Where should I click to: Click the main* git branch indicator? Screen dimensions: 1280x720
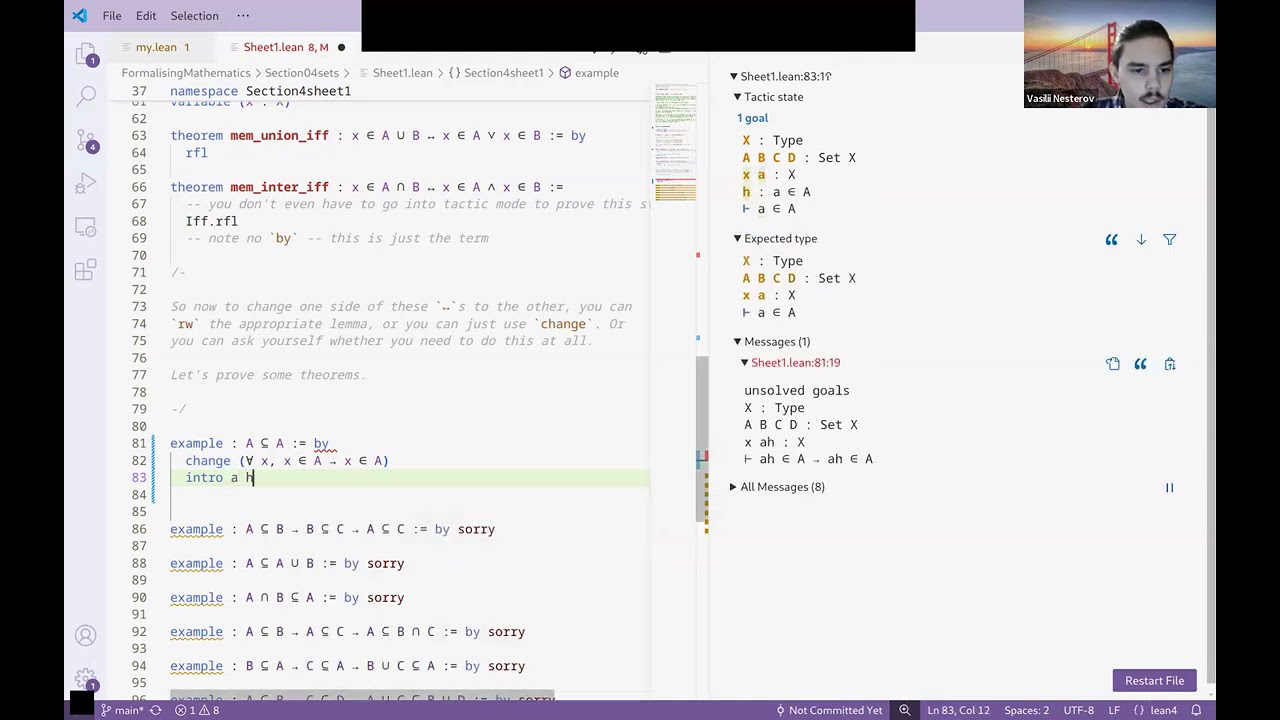(x=121, y=710)
